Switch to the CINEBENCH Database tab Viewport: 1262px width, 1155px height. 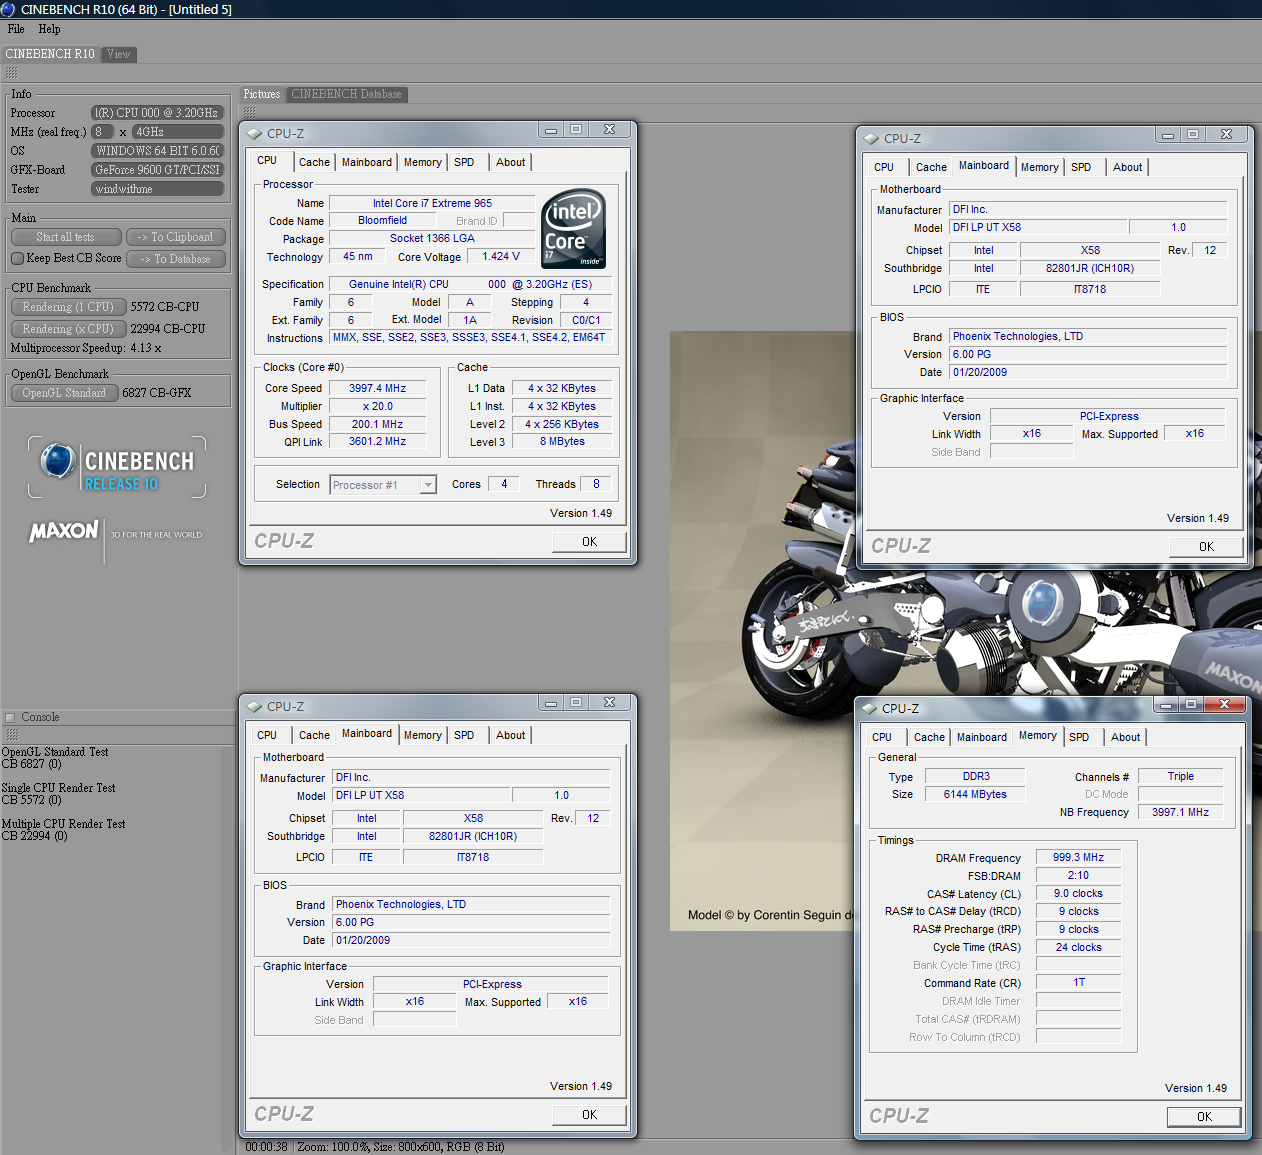346,94
